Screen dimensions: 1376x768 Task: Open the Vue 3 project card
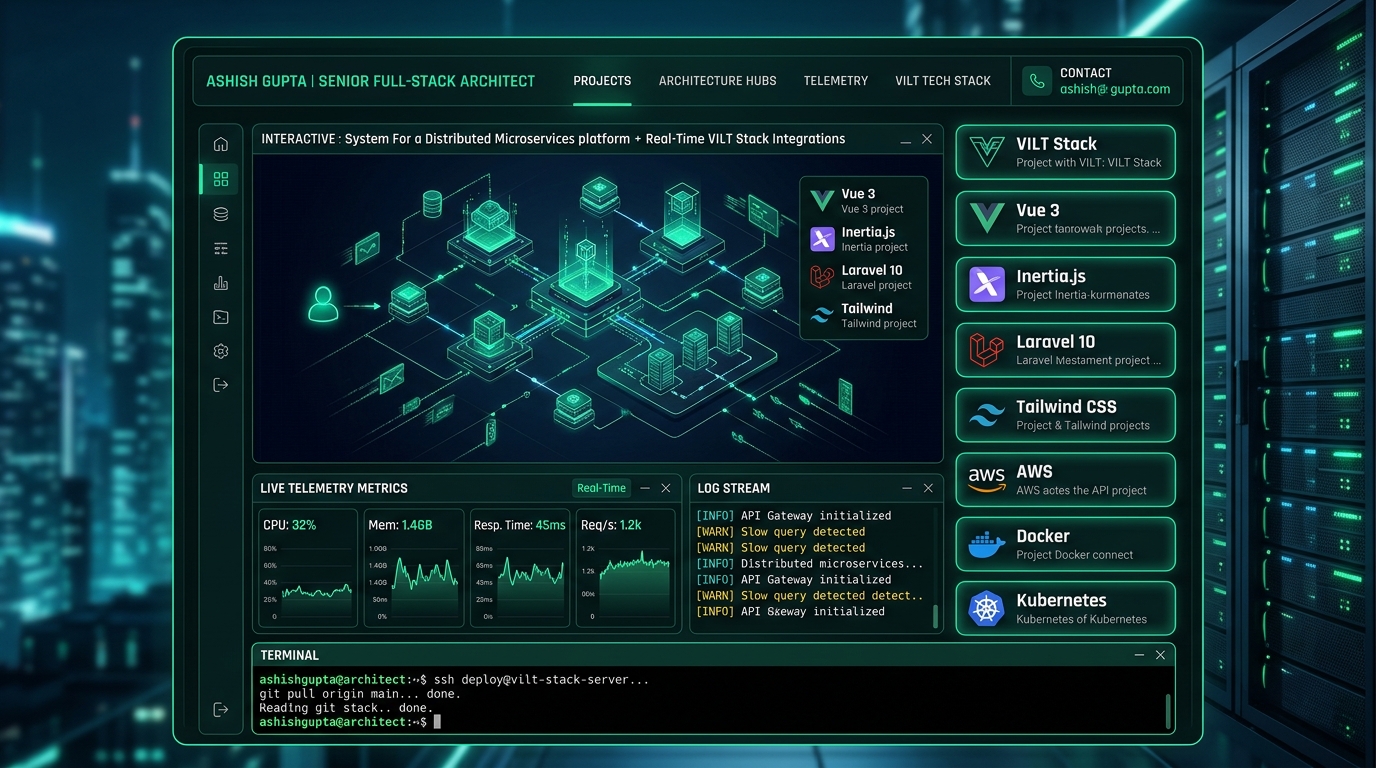click(1065, 218)
